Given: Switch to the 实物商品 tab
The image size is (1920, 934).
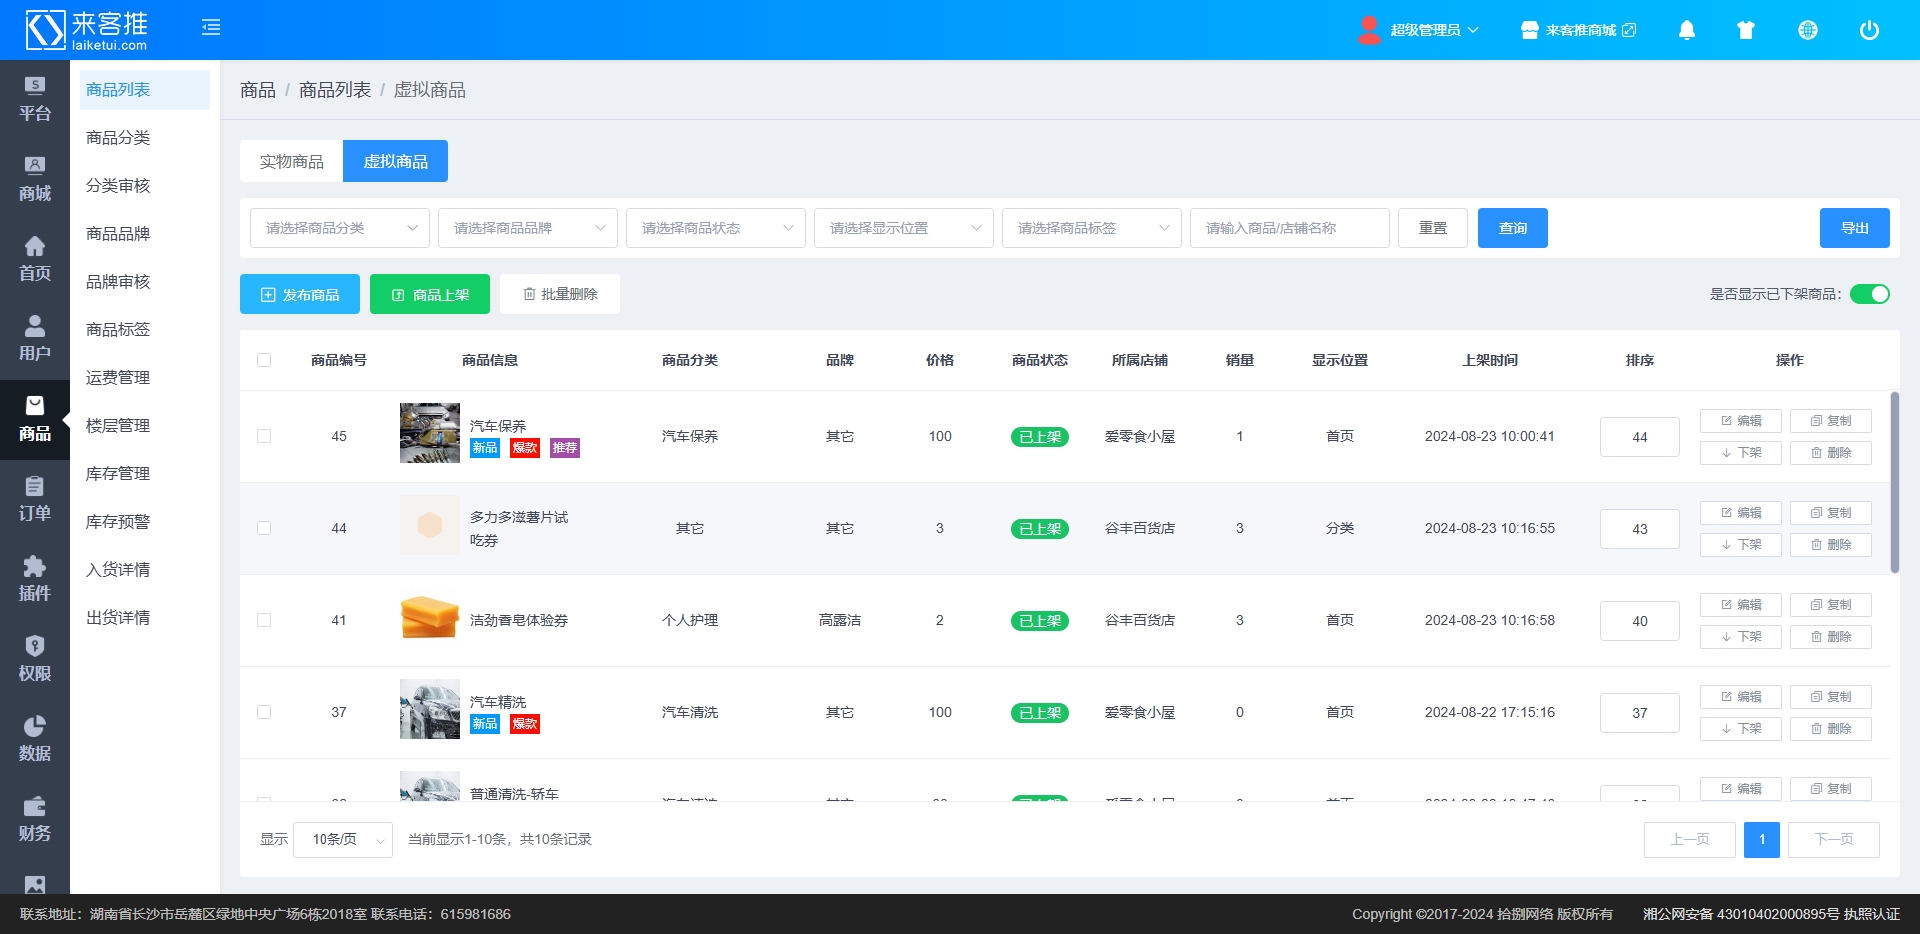Looking at the screenshot, I should coord(291,161).
